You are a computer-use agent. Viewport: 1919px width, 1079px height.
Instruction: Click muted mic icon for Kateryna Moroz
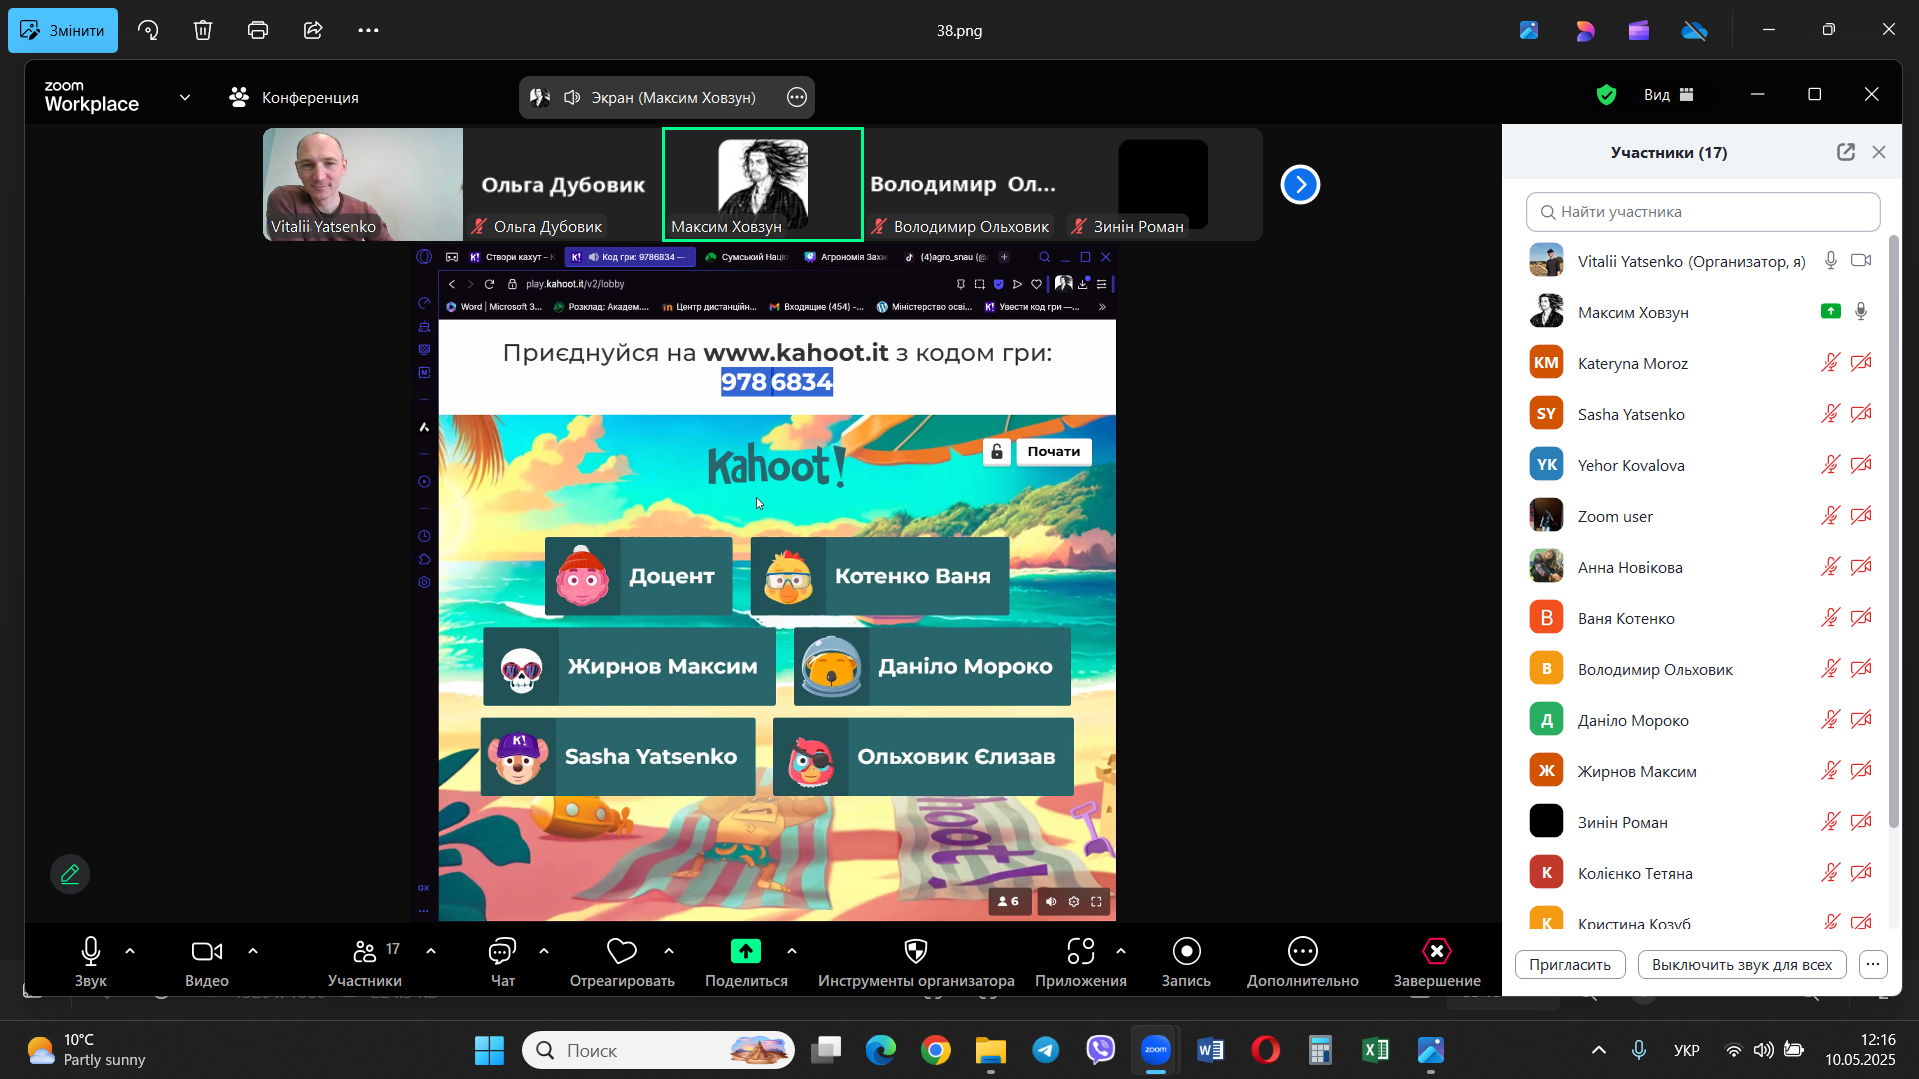point(1830,362)
